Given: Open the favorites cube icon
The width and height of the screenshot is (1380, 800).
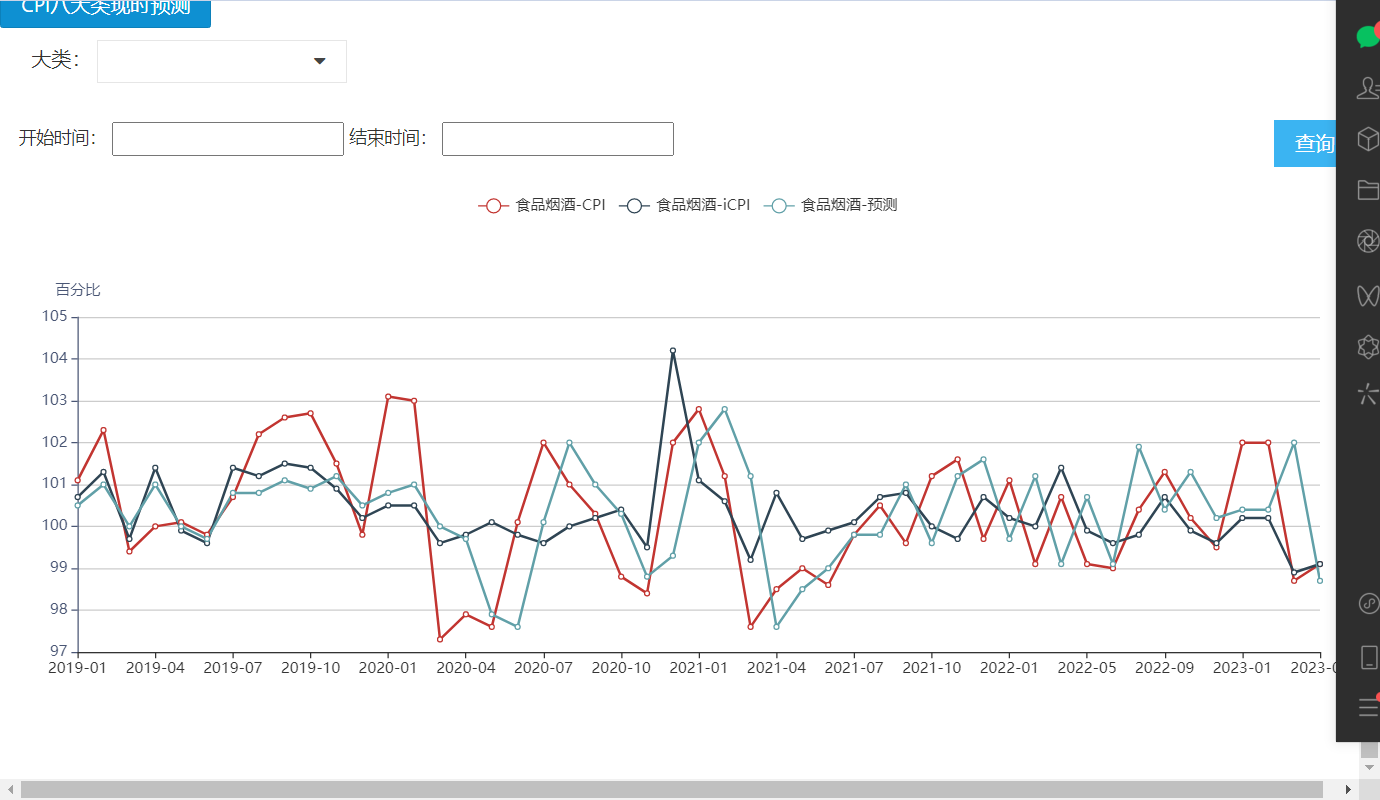Looking at the screenshot, I should point(1367,139).
